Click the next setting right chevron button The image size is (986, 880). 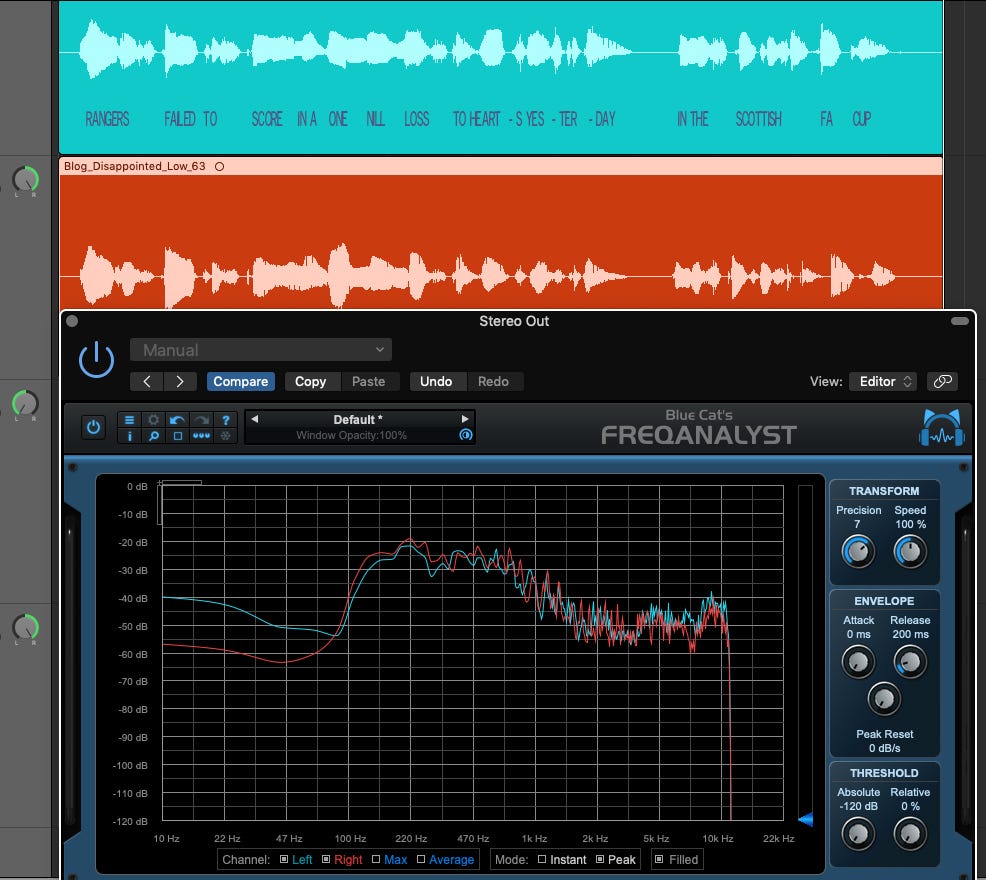tap(180, 381)
